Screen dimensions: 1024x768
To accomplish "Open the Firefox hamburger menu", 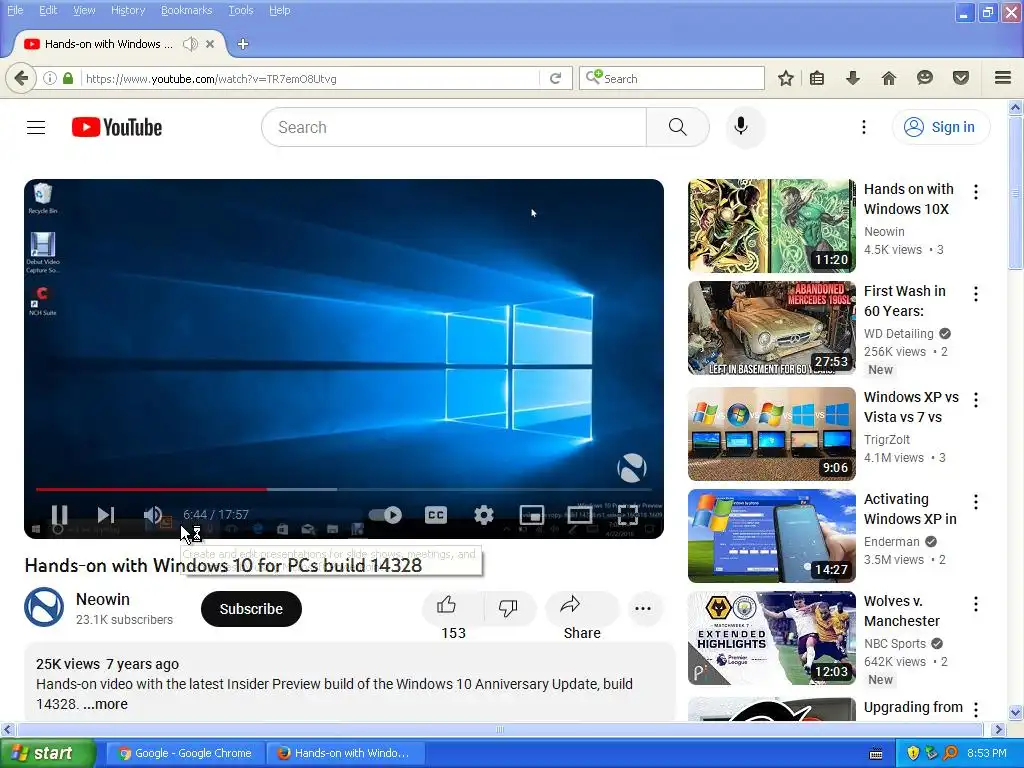I will (1003, 78).
